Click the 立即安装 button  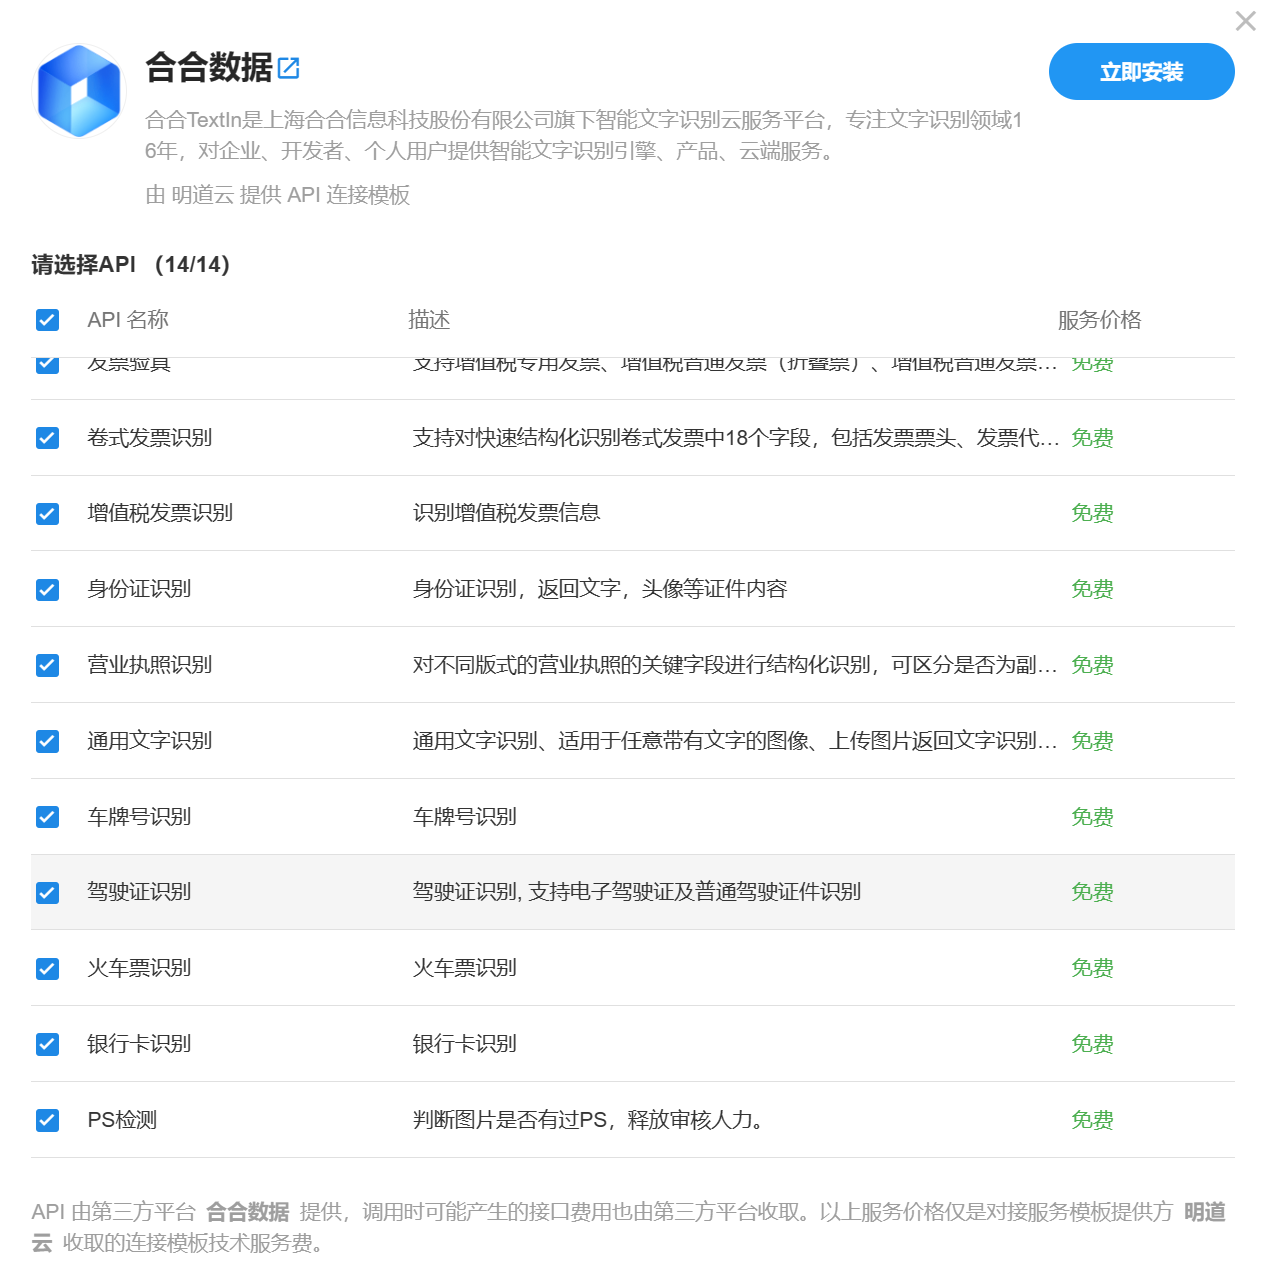click(1141, 72)
